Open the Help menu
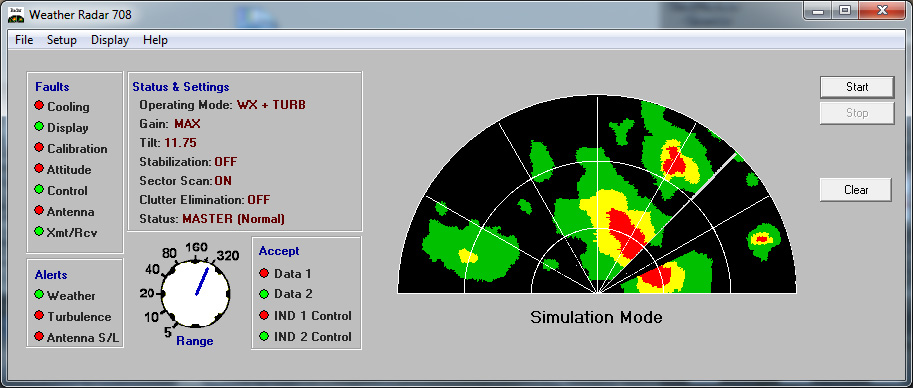This screenshot has height=388, width=913. coord(155,40)
